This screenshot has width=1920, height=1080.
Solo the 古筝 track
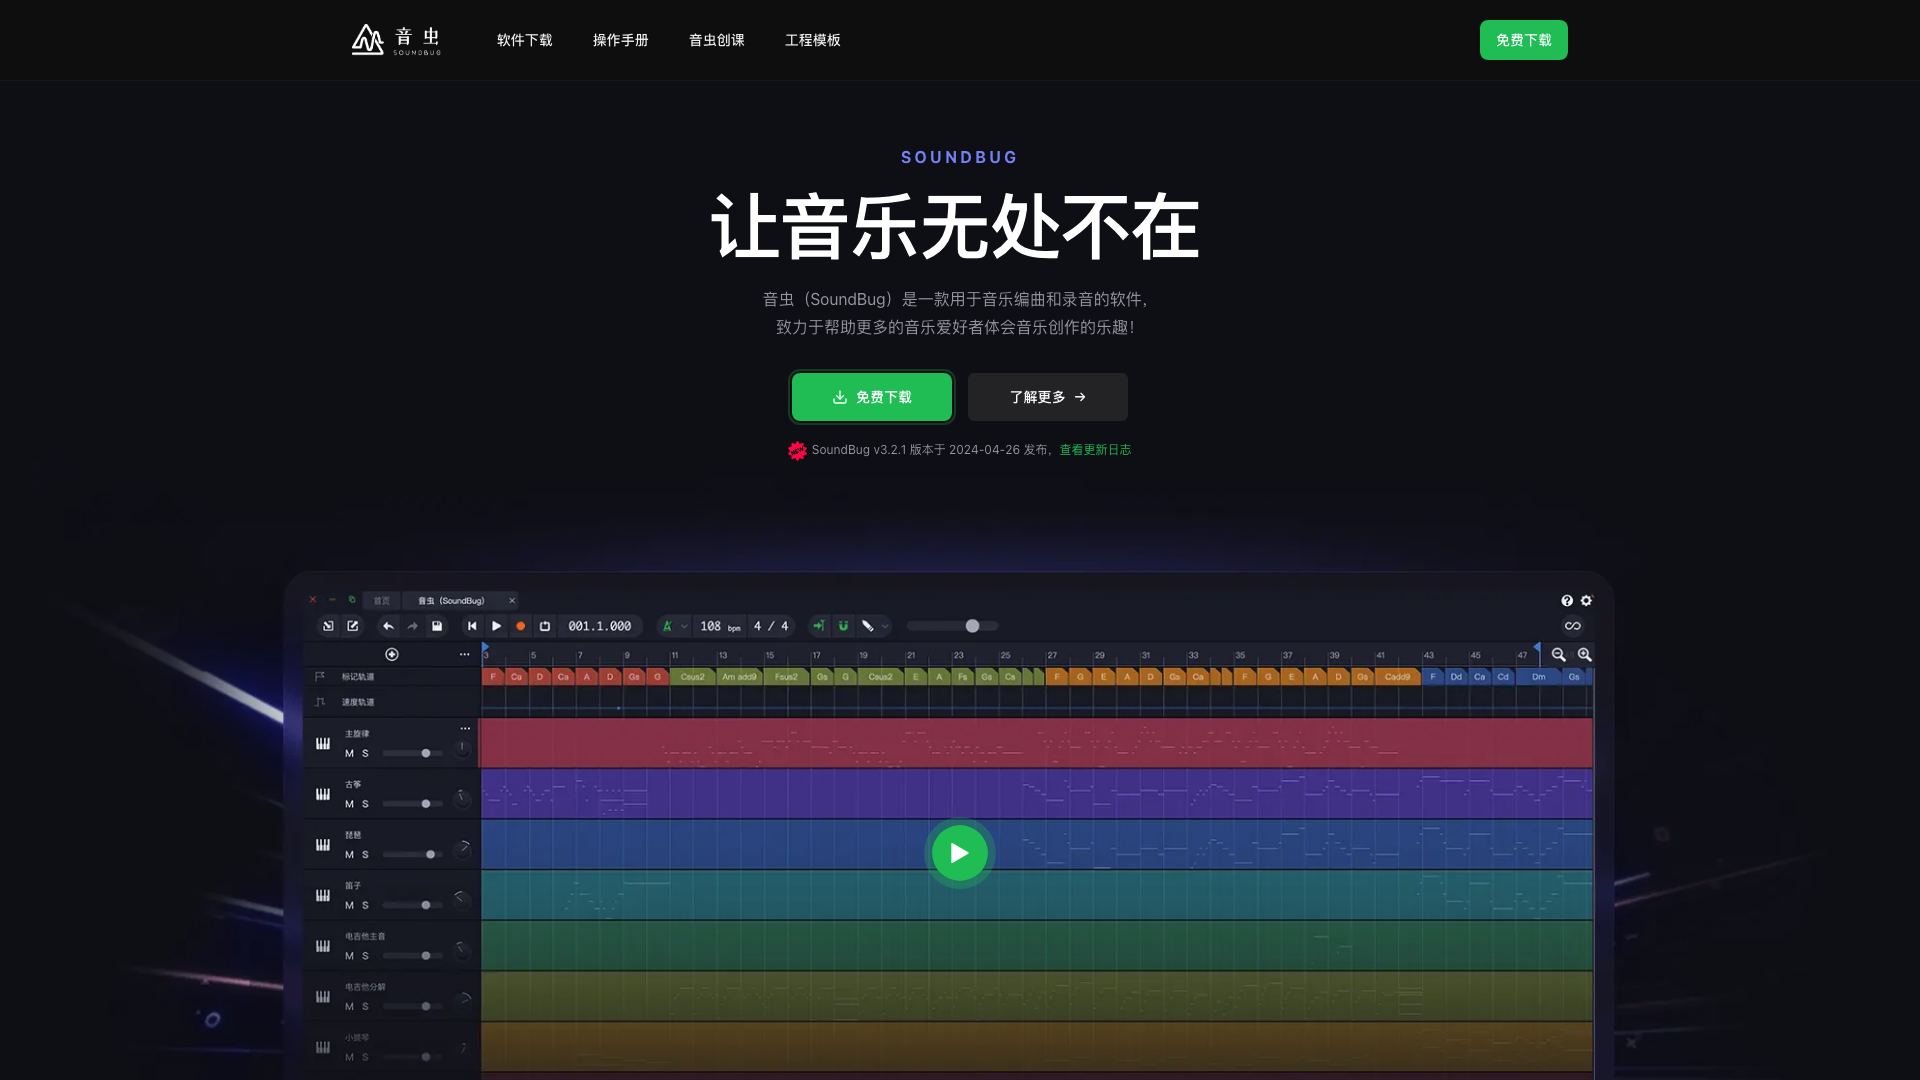365,804
